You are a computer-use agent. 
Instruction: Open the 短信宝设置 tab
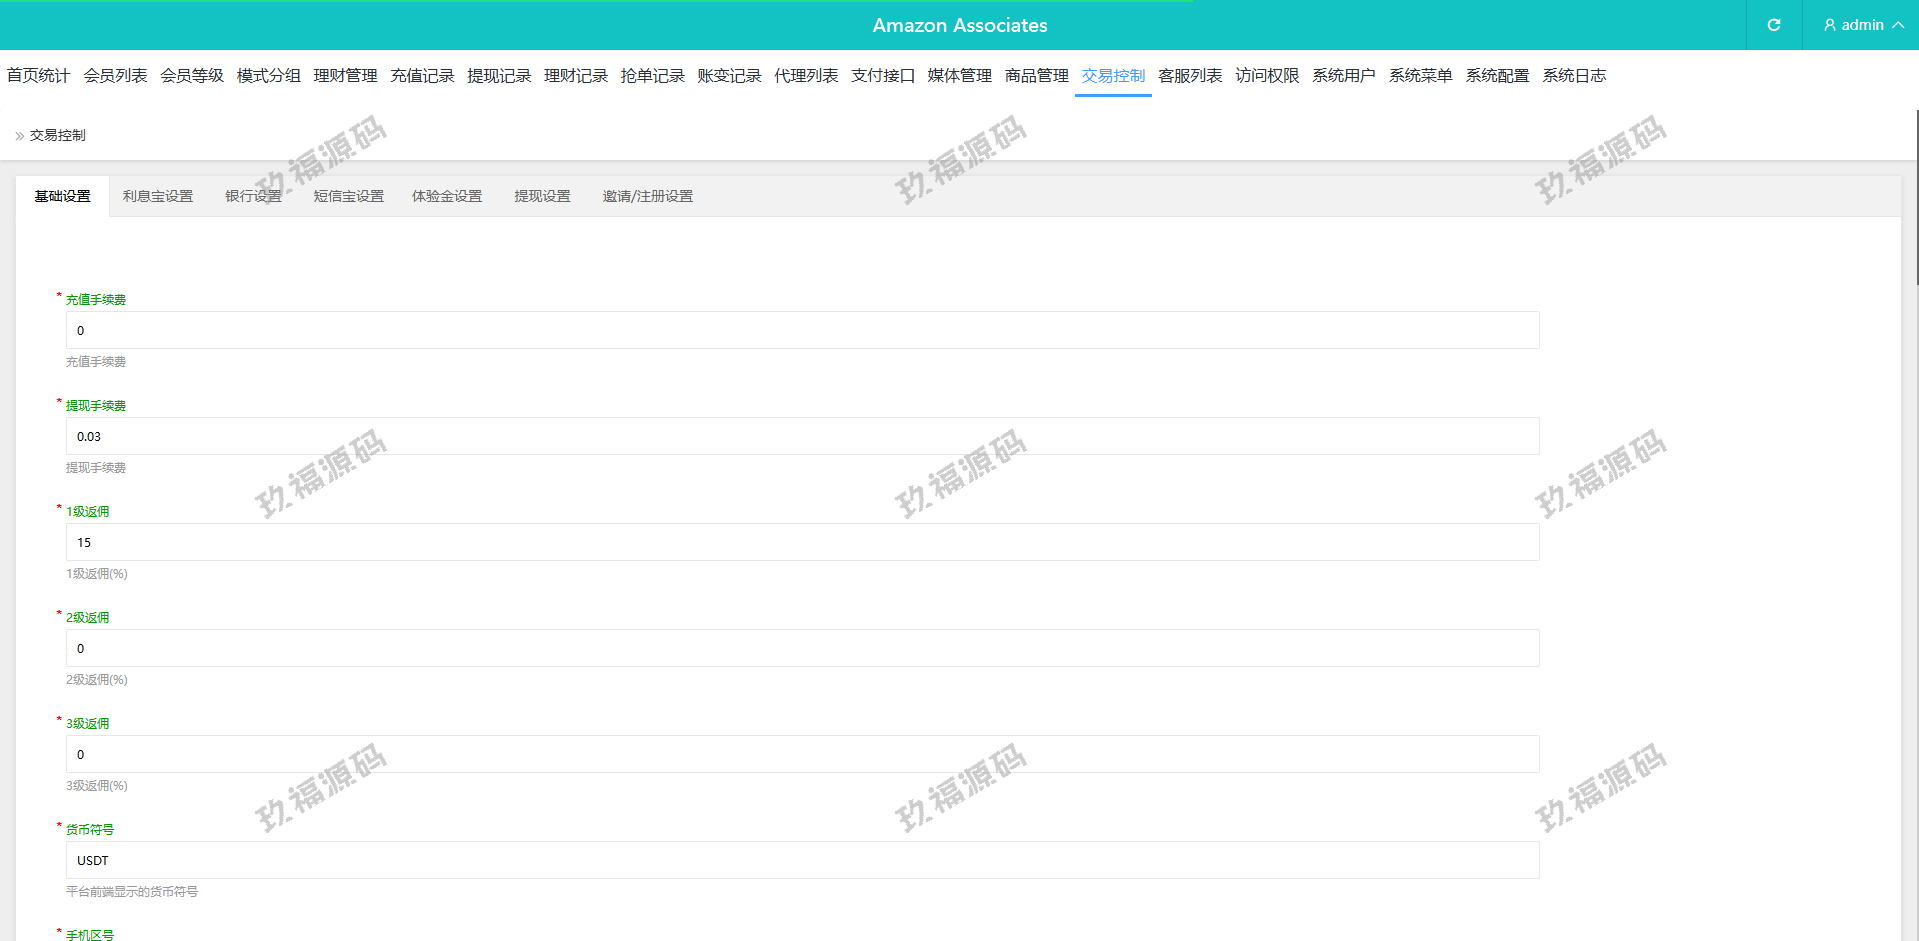(x=348, y=197)
